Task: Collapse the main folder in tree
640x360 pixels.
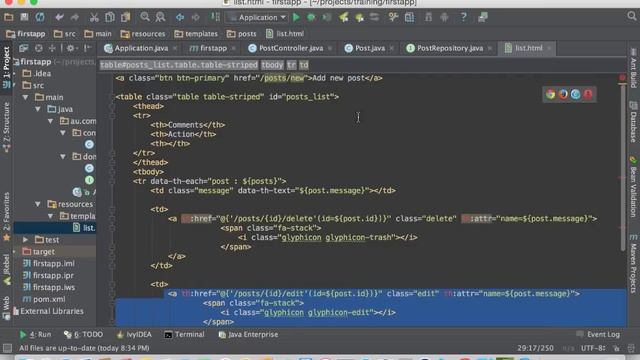Action: (25, 98)
